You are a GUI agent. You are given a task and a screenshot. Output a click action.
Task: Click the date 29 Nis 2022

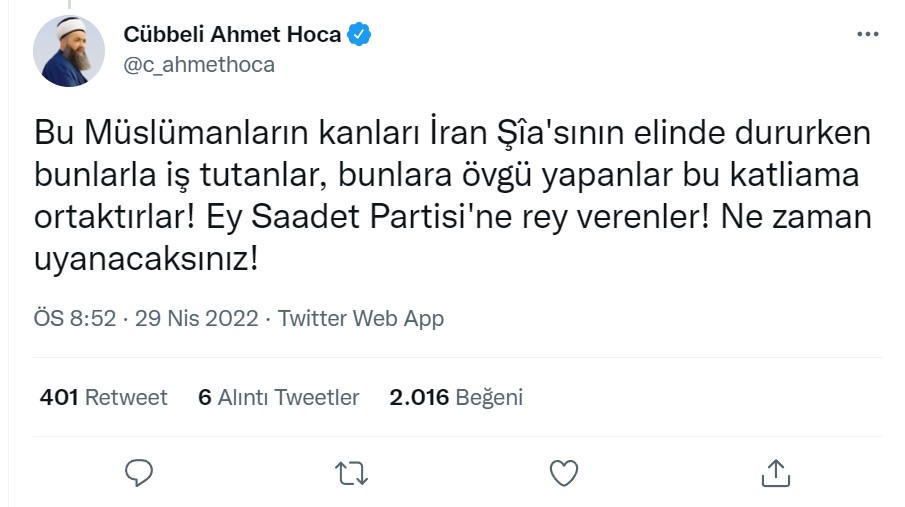(x=197, y=319)
